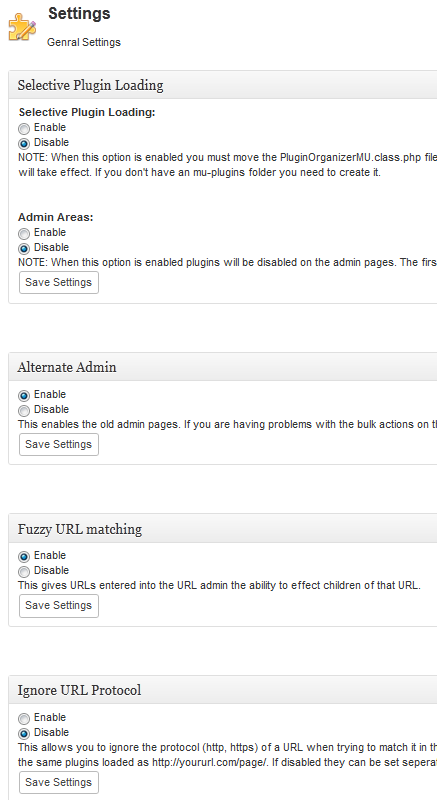Image resolution: width=437 pixels, height=800 pixels.
Task: Save Settings under Fuzzy URL matching
Action: click(x=59, y=606)
